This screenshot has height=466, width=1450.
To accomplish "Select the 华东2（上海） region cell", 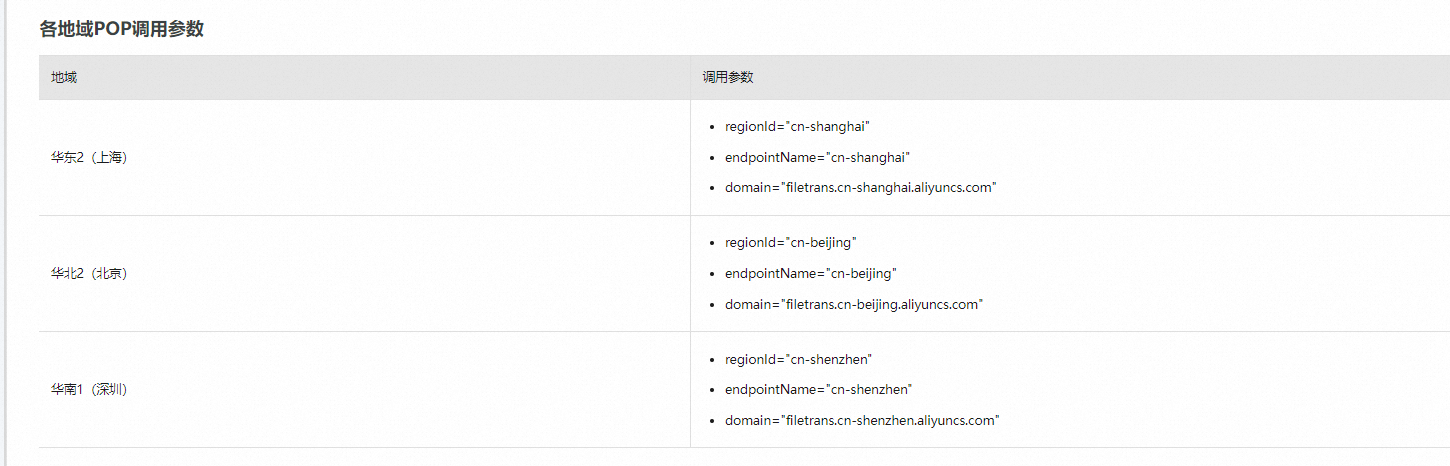I will pyautogui.click(x=89, y=158).
